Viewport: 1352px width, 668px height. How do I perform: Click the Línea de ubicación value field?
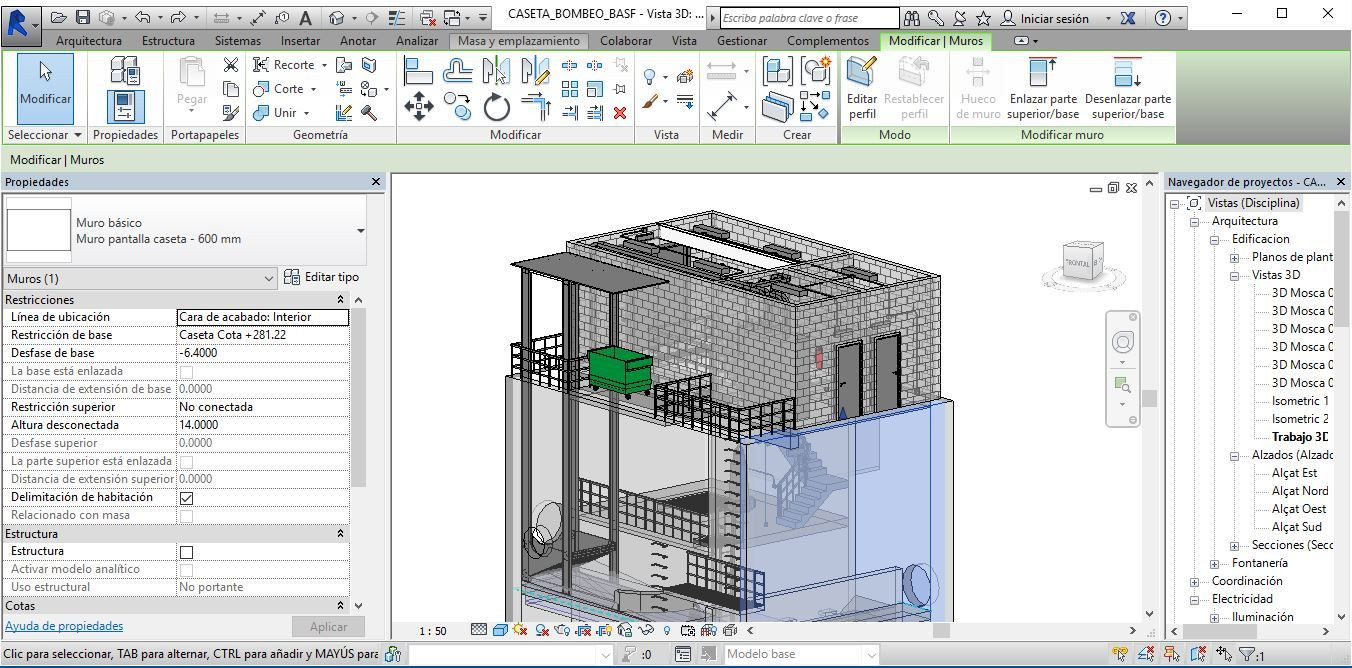pos(263,317)
